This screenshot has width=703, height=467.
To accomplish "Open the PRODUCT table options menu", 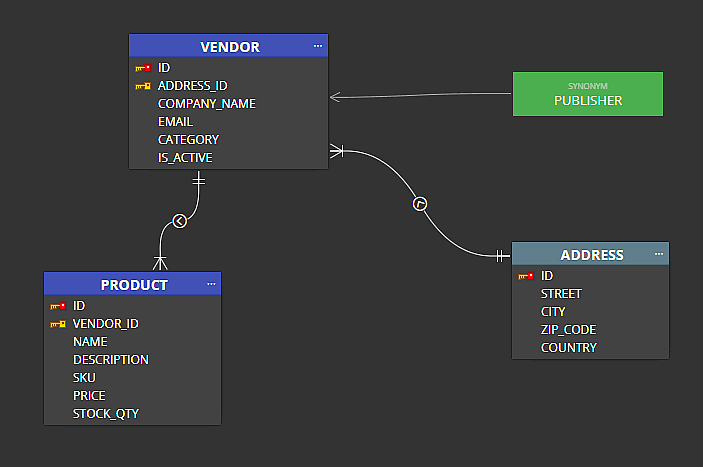I will 211,284.
